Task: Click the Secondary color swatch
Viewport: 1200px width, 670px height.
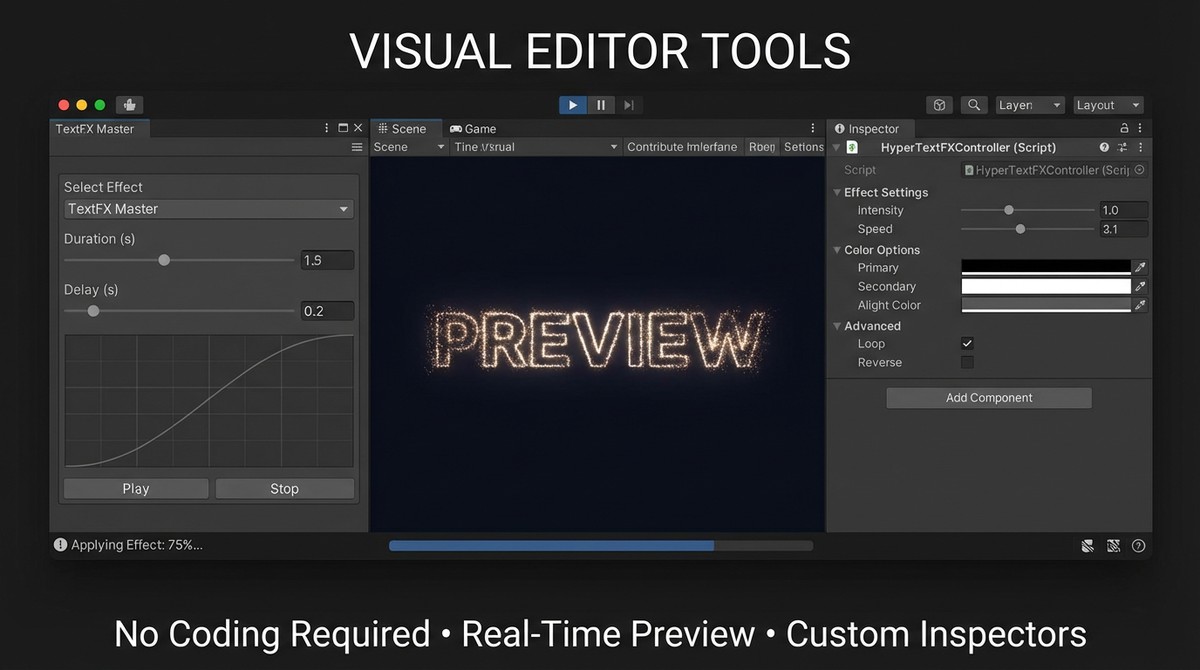Action: 1043,286
